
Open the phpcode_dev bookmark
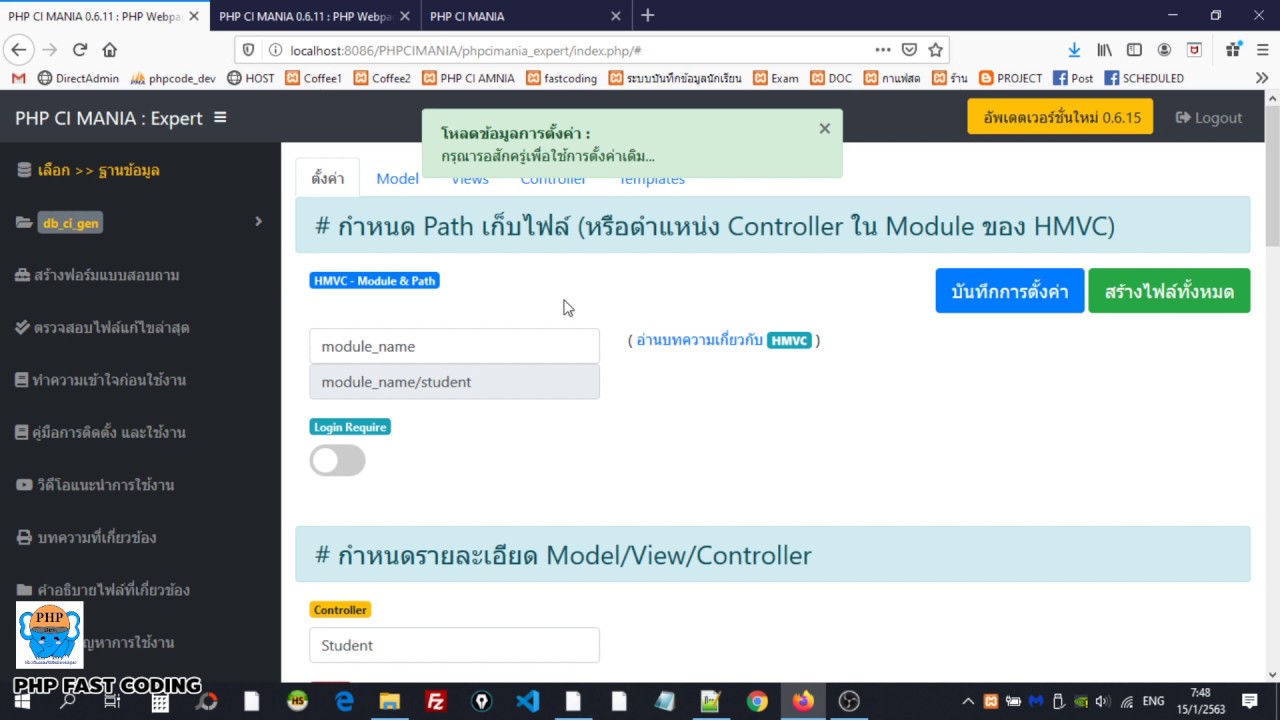point(173,78)
